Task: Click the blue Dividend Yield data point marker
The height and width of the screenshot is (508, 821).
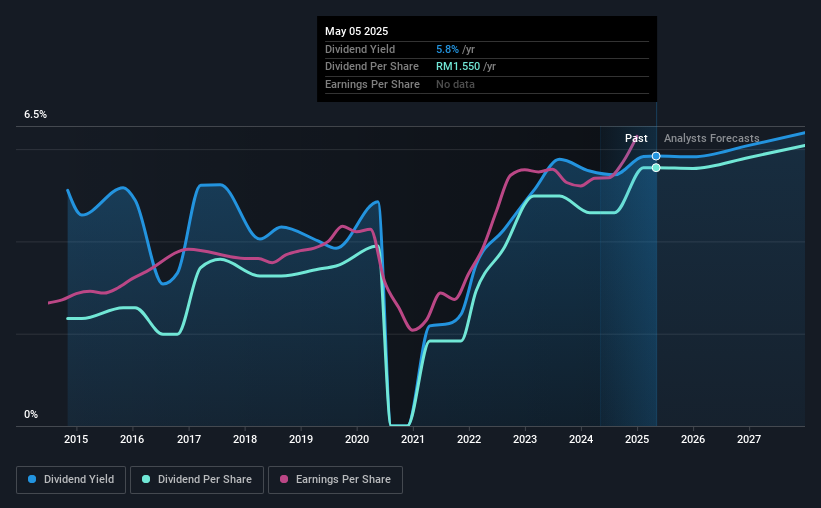Action: (x=656, y=156)
